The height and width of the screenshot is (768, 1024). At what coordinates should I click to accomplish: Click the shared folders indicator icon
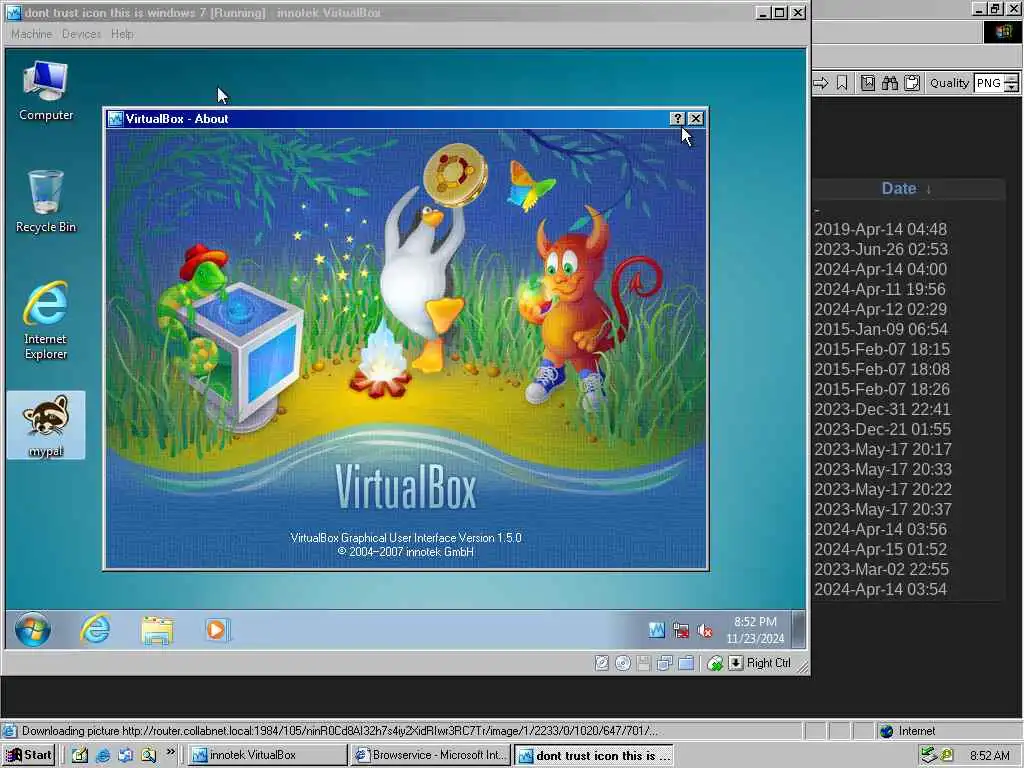(x=686, y=664)
